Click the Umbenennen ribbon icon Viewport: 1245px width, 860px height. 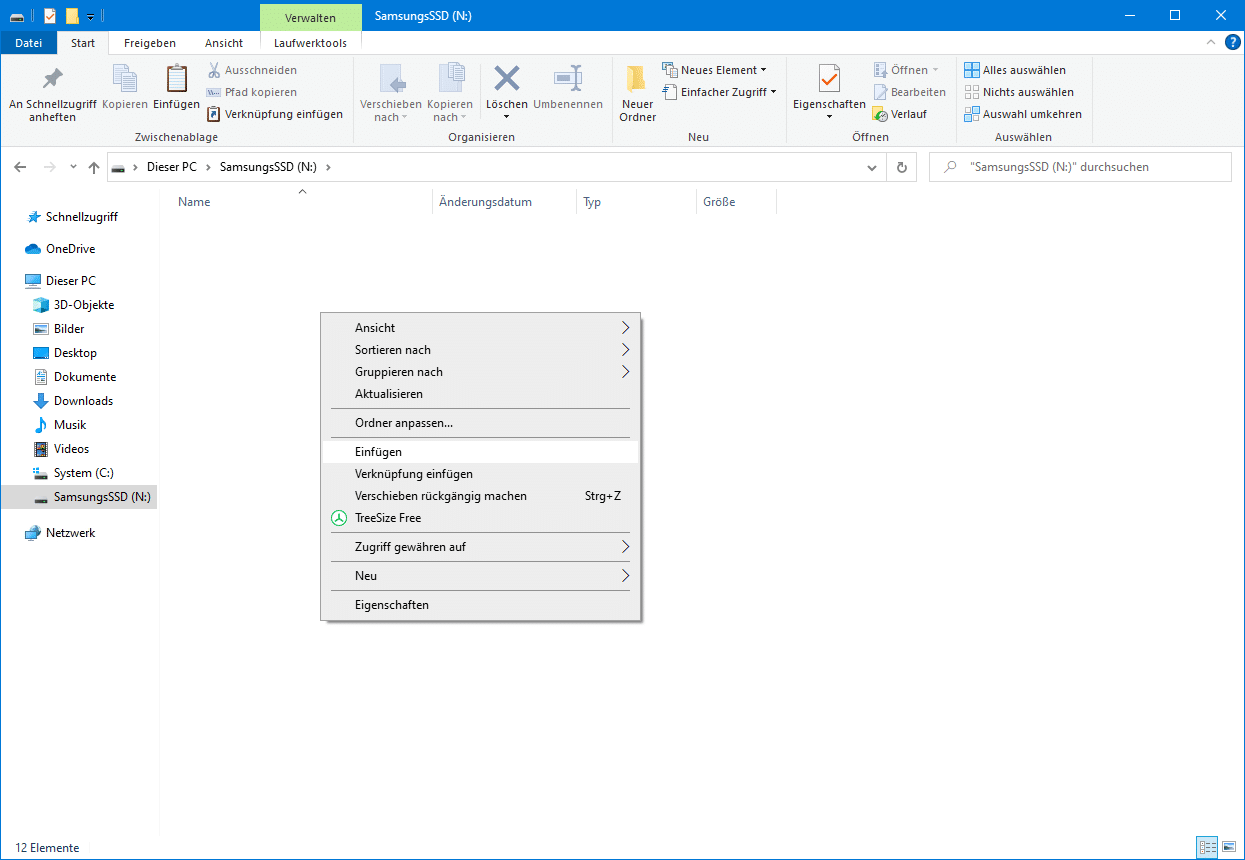[x=568, y=87]
